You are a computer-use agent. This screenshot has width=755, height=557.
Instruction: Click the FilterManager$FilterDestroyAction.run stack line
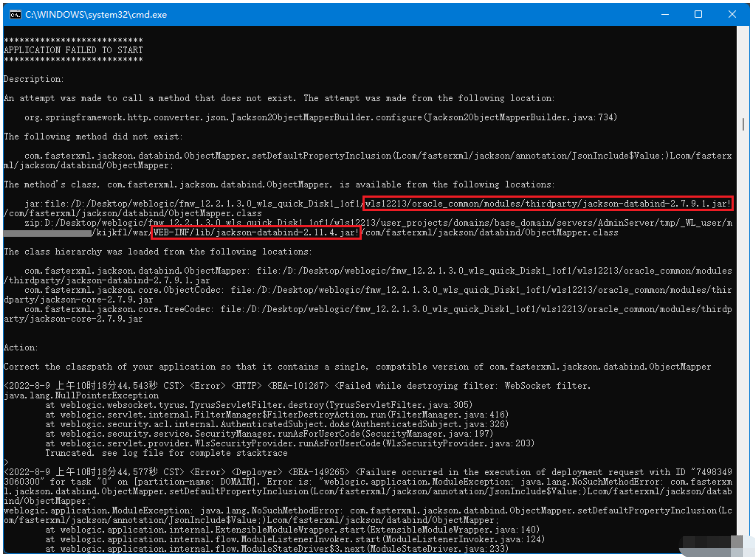pos(277,415)
